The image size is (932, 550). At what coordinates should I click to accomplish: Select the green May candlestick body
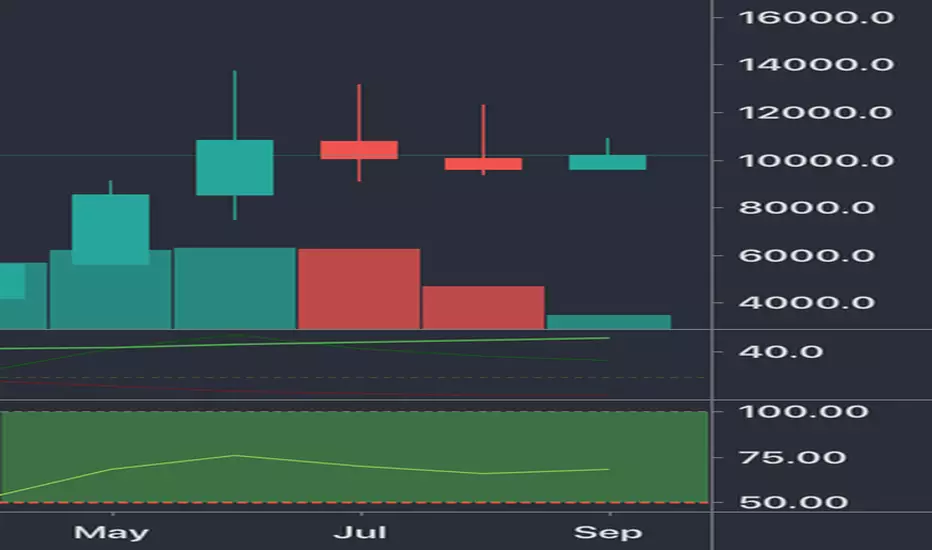[x=111, y=230]
